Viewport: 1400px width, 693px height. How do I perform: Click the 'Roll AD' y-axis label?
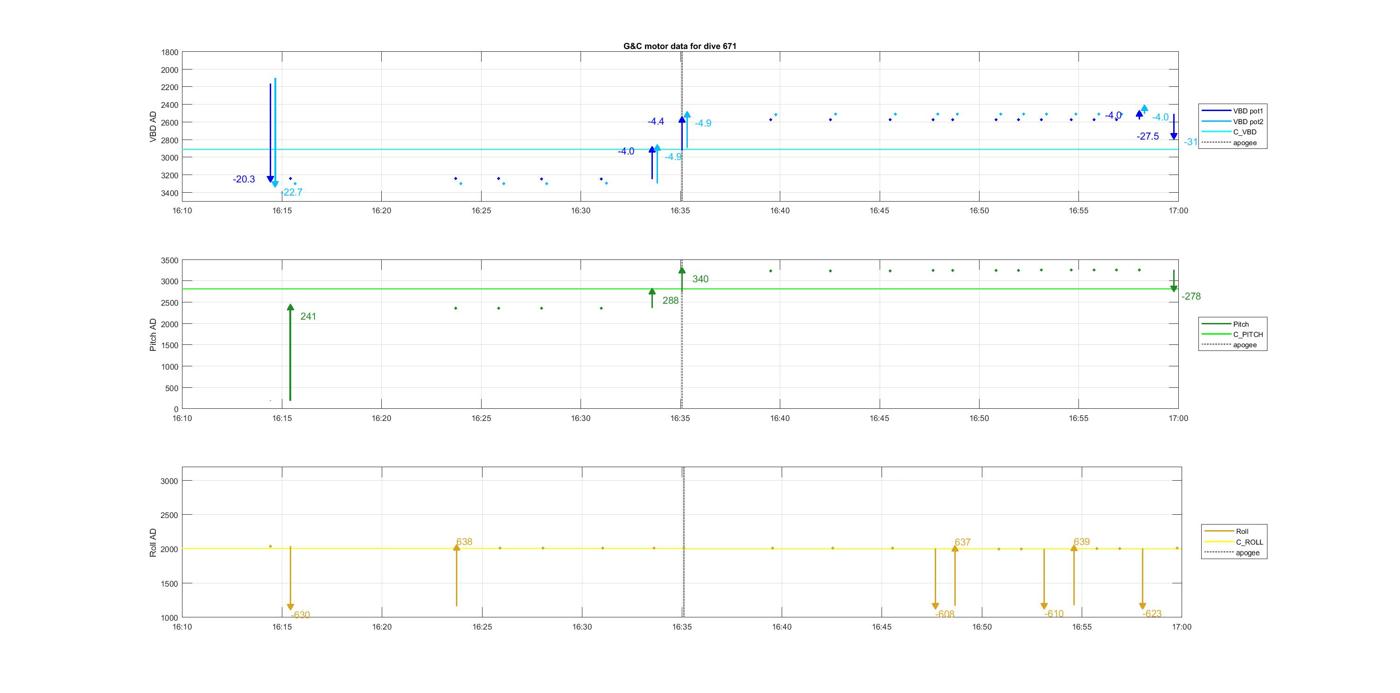(x=153, y=542)
